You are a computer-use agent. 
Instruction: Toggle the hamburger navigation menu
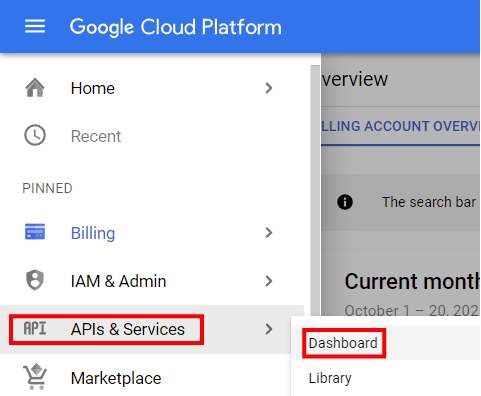click(35, 26)
